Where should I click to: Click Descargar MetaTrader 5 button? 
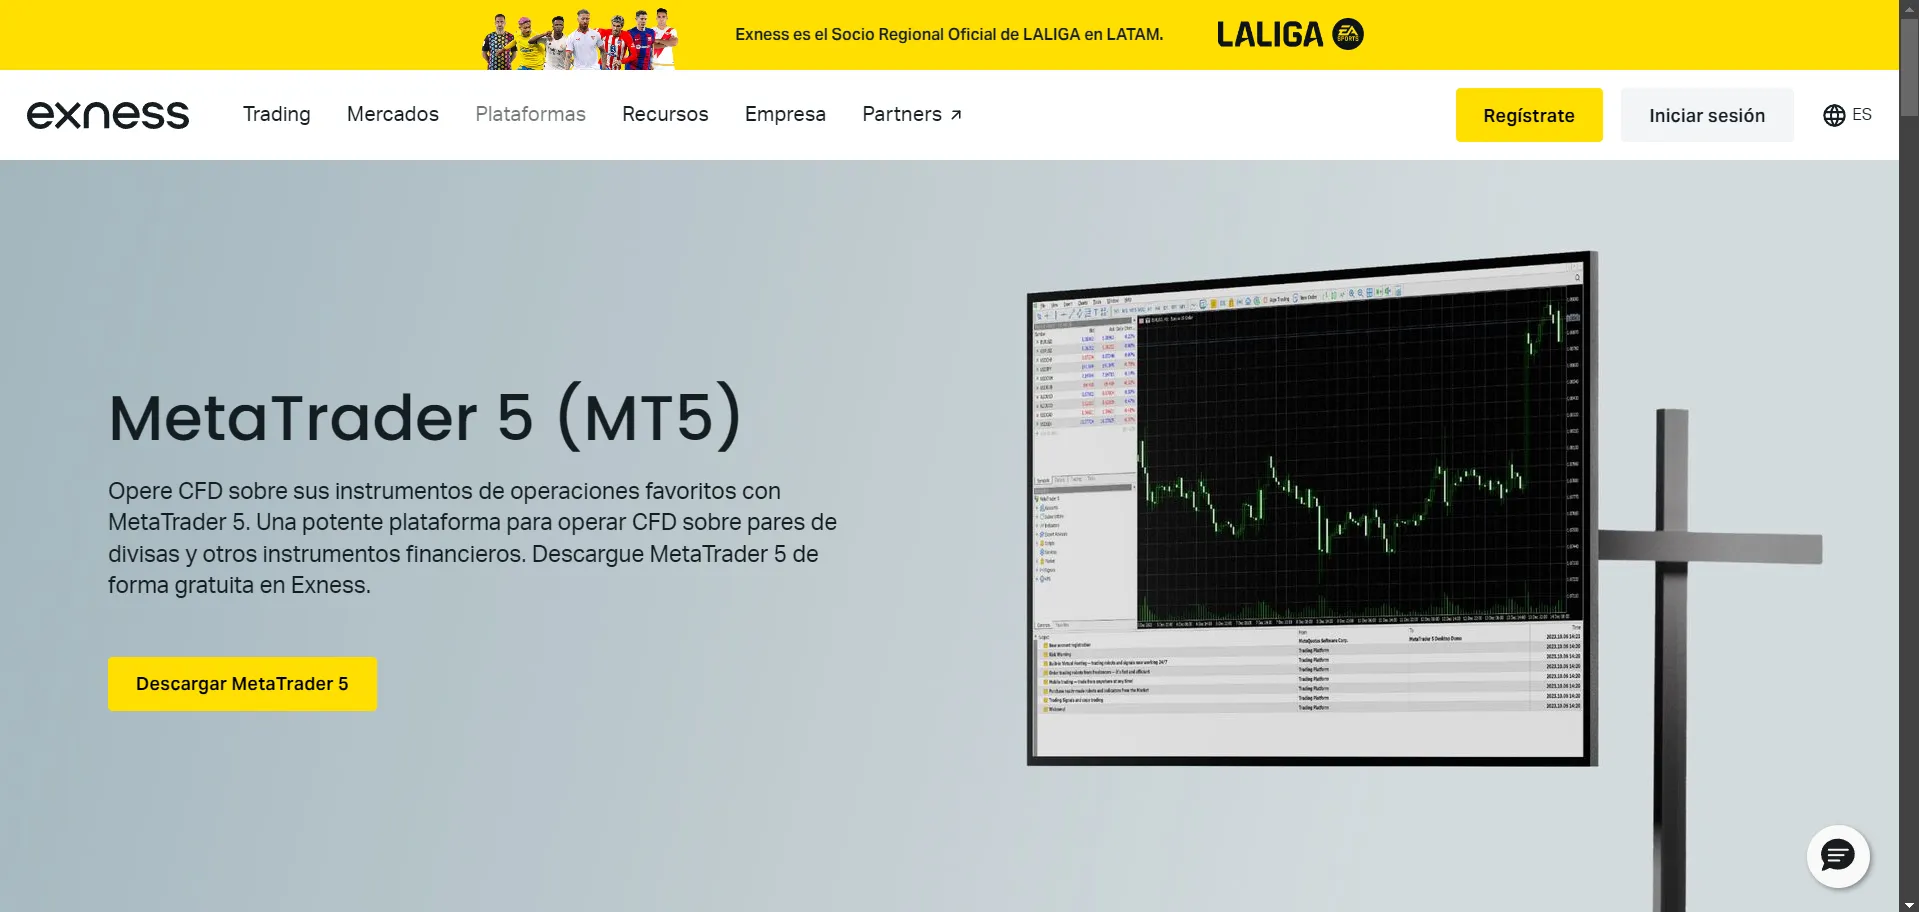[x=242, y=684]
